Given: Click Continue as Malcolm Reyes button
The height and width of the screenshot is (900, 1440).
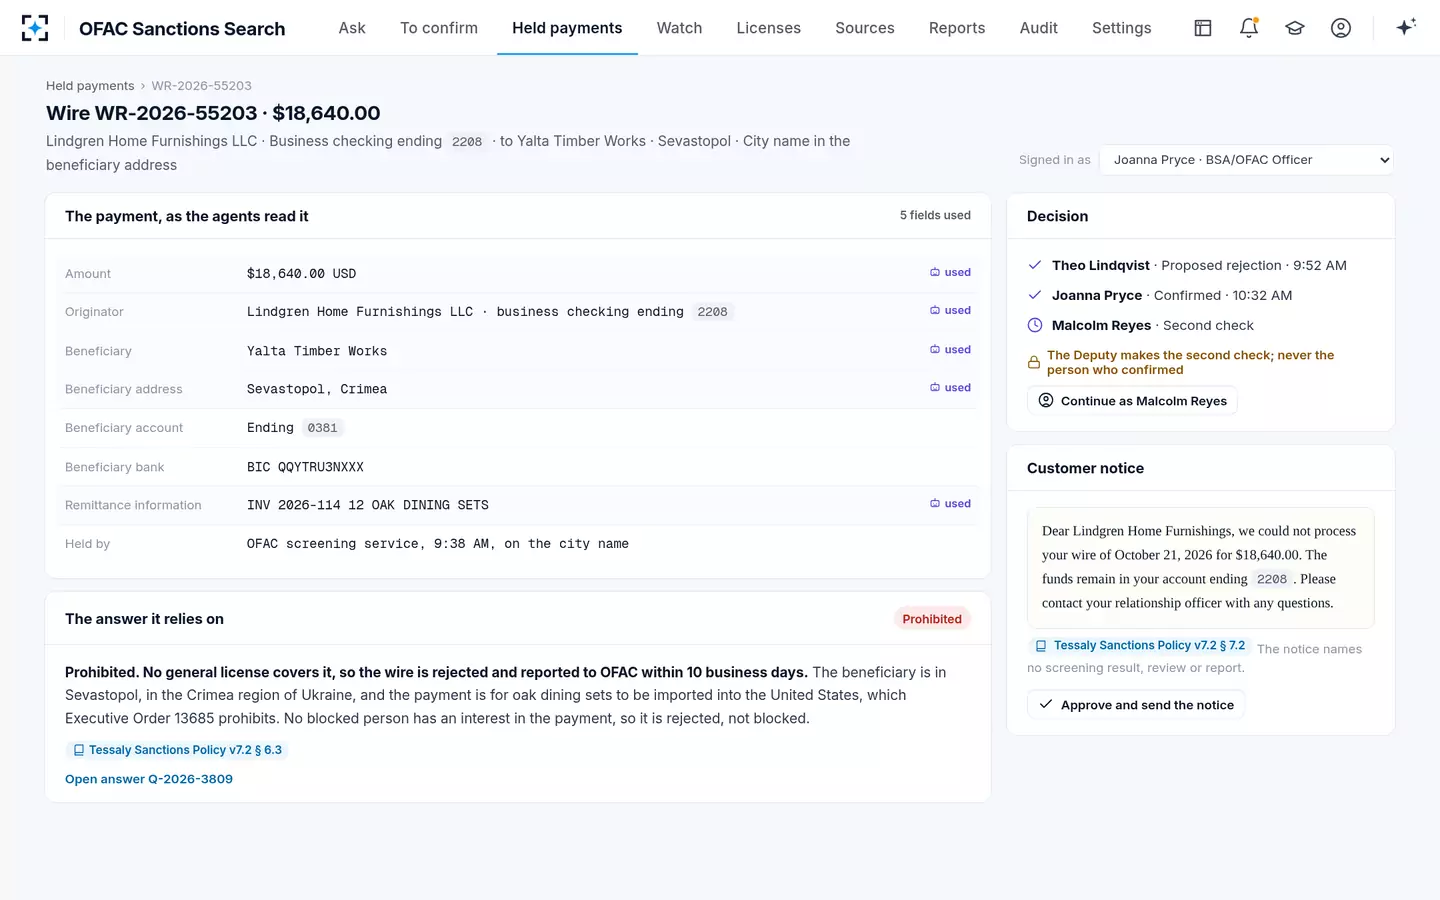Looking at the screenshot, I should 1132,401.
